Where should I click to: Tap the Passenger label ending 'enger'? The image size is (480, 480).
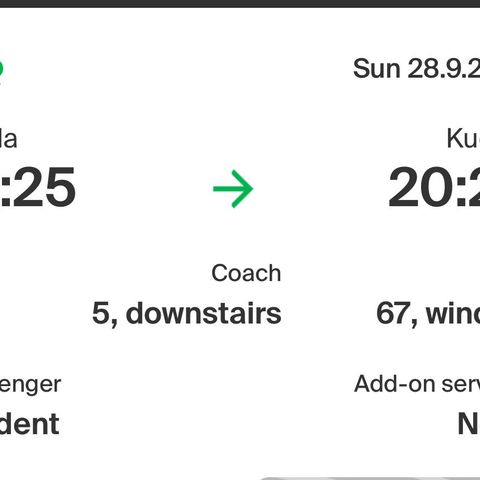[x=30, y=385]
